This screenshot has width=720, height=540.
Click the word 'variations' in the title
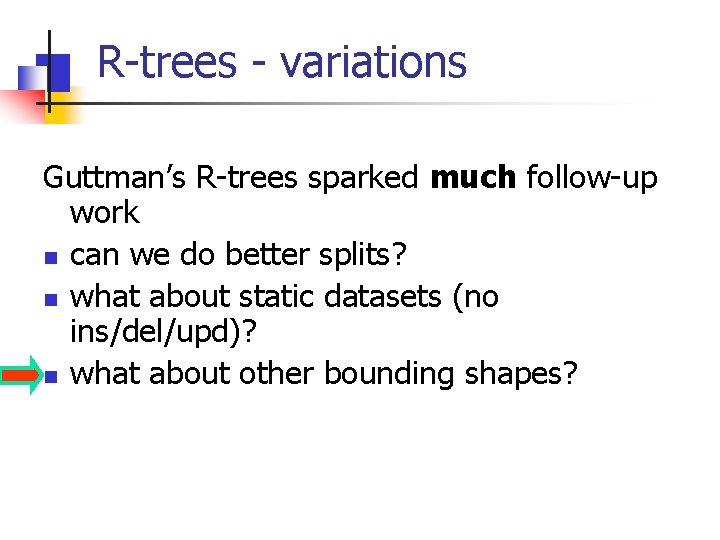click(373, 62)
